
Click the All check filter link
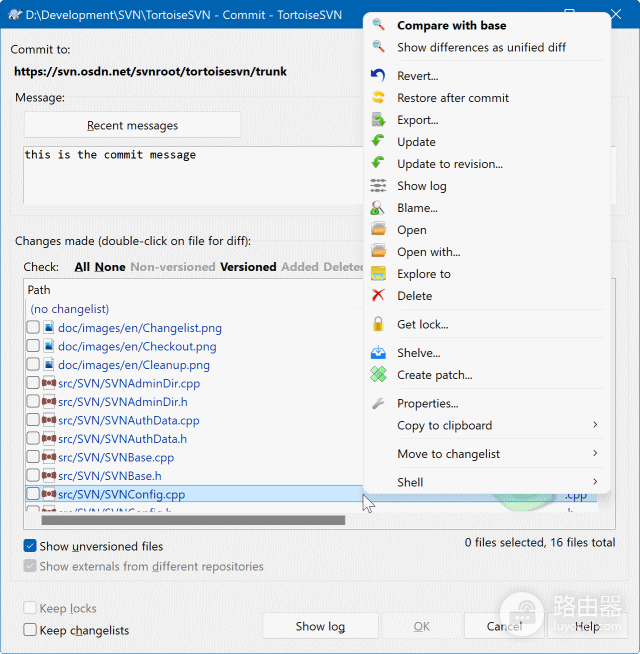[82, 267]
